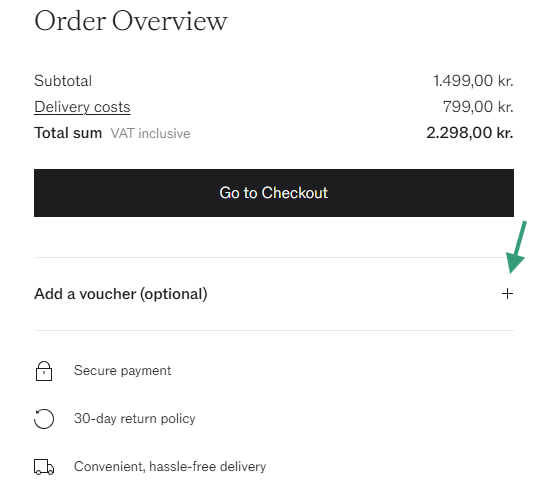Click the Go to Checkout button

pyautogui.click(x=274, y=193)
